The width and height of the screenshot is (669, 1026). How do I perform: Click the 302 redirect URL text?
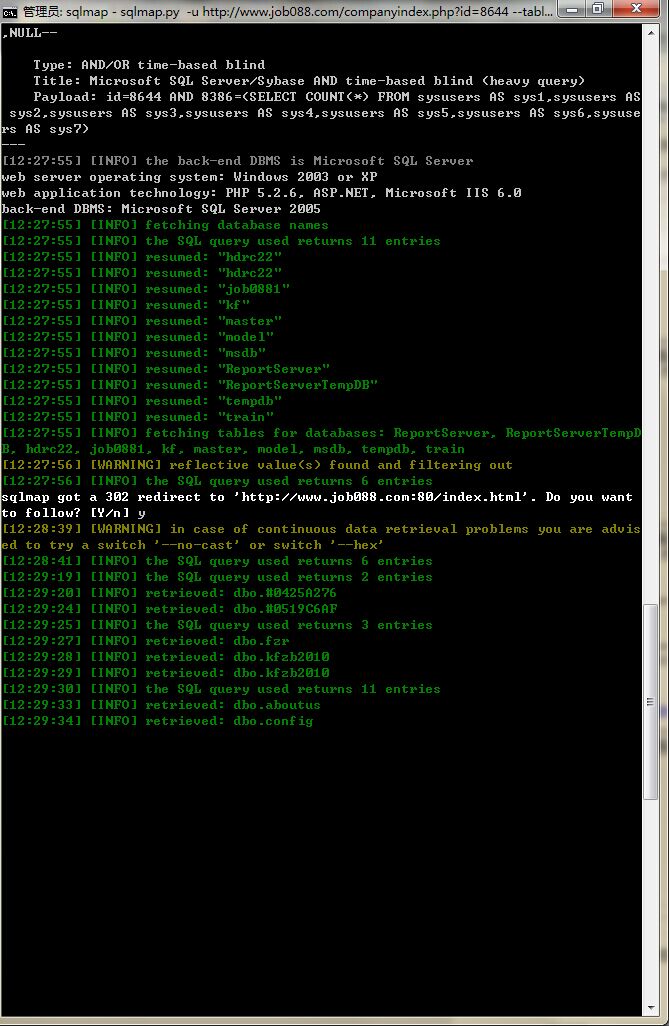[x=382, y=497]
